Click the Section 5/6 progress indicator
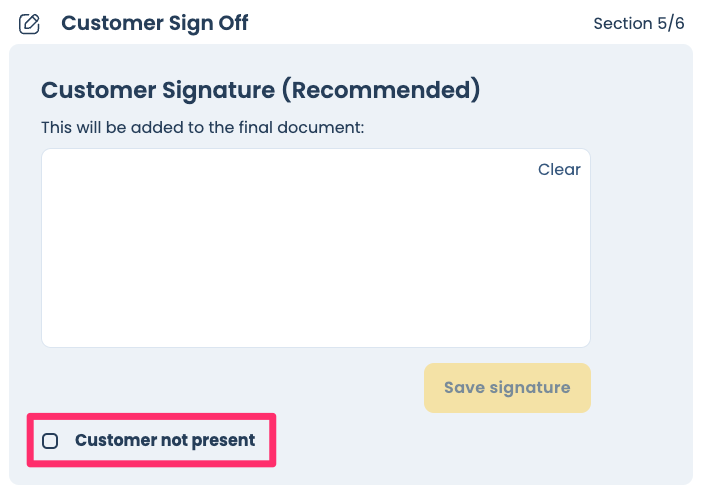703x500 pixels. pyautogui.click(x=638, y=23)
